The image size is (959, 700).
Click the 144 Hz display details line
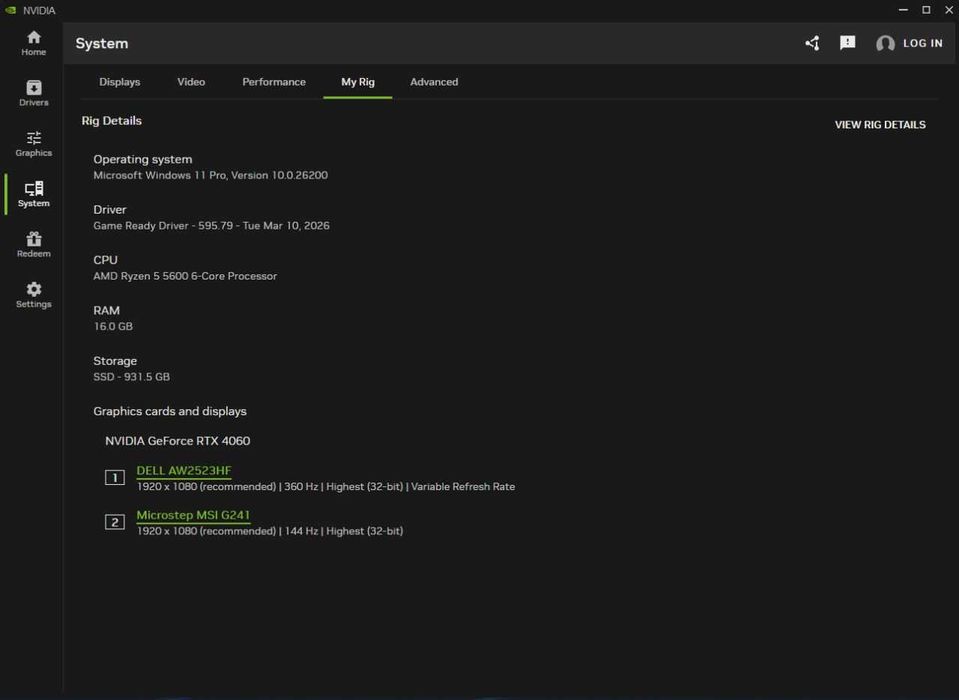[x=270, y=531]
